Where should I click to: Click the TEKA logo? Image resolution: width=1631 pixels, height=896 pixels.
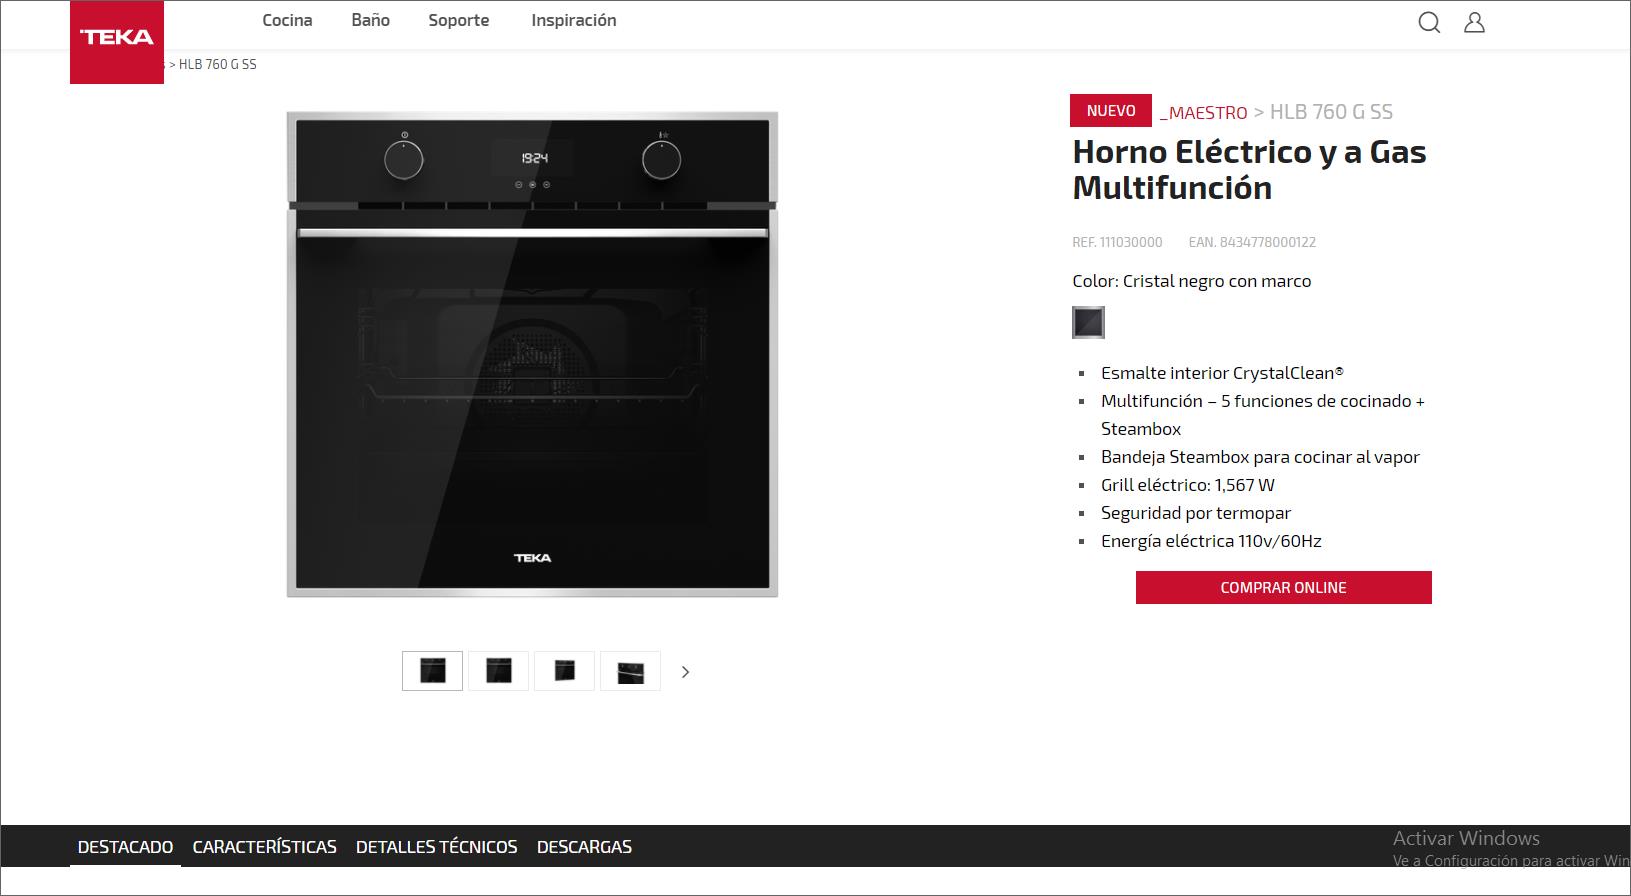click(x=117, y=41)
